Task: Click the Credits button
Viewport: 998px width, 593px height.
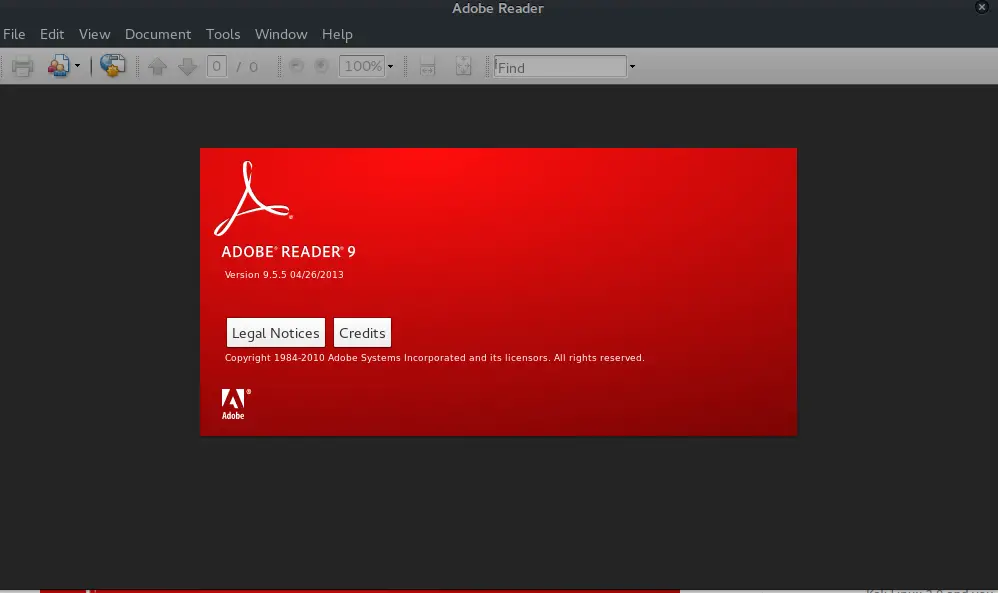Action: (x=362, y=333)
